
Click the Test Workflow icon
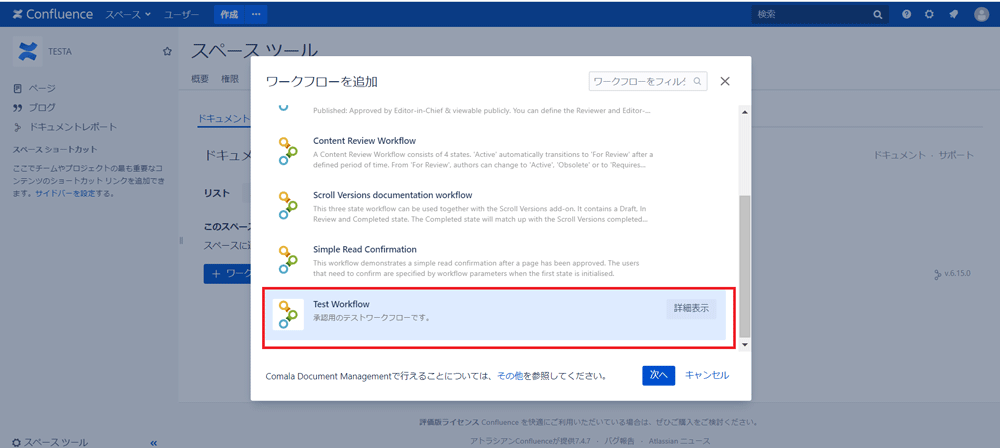[288, 315]
